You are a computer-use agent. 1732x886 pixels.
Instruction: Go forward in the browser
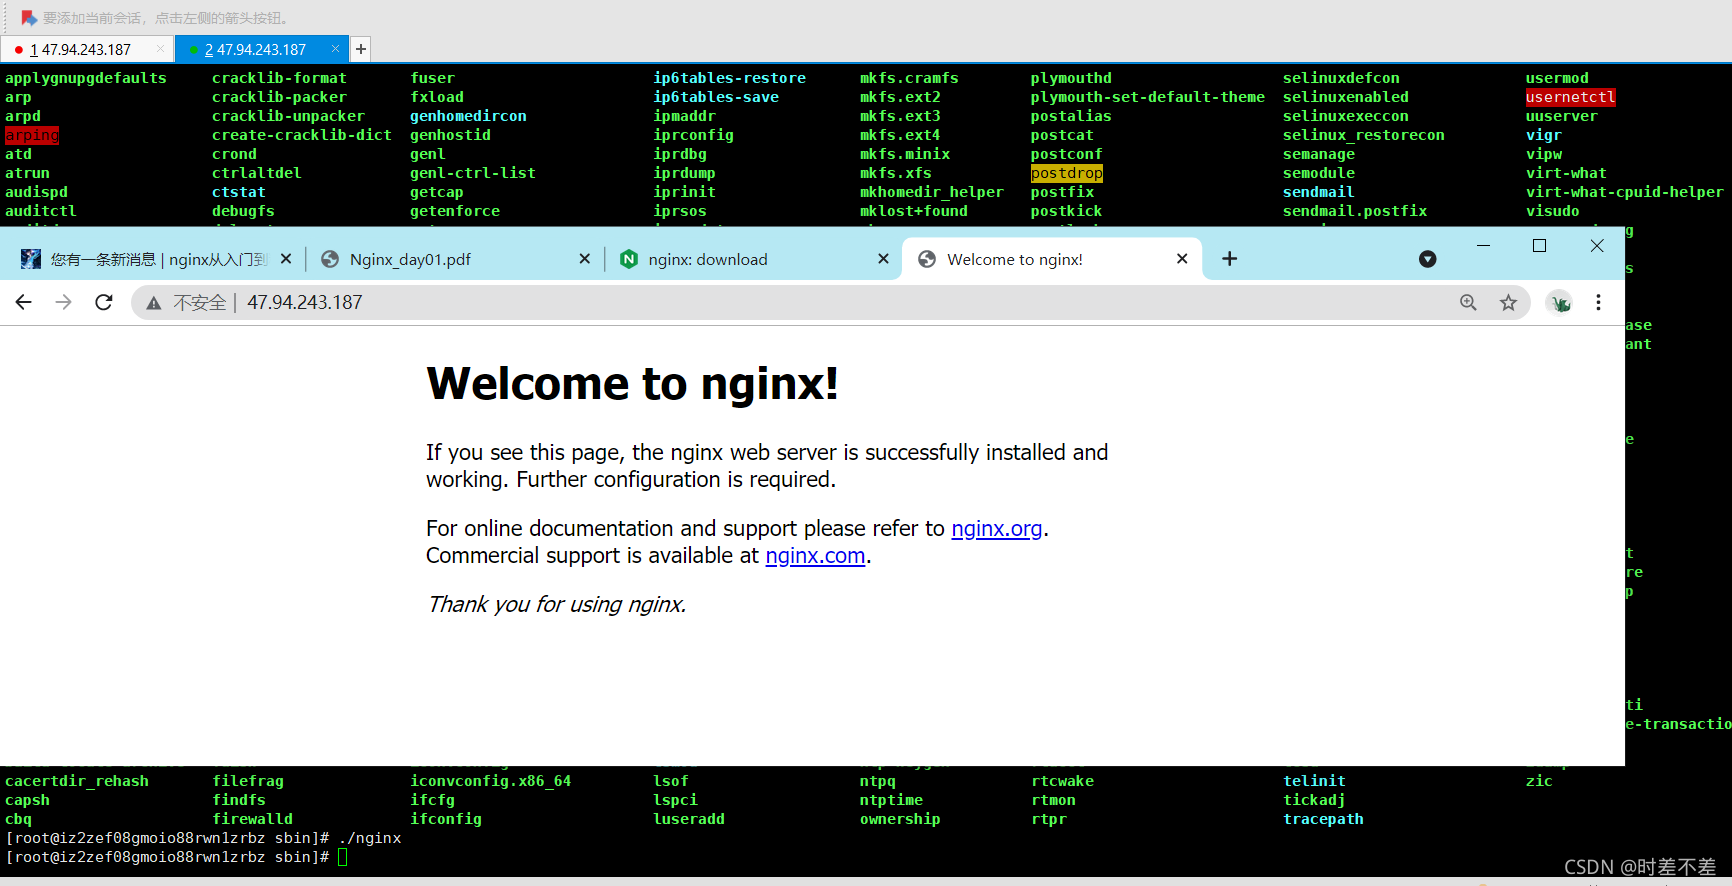(x=64, y=302)
